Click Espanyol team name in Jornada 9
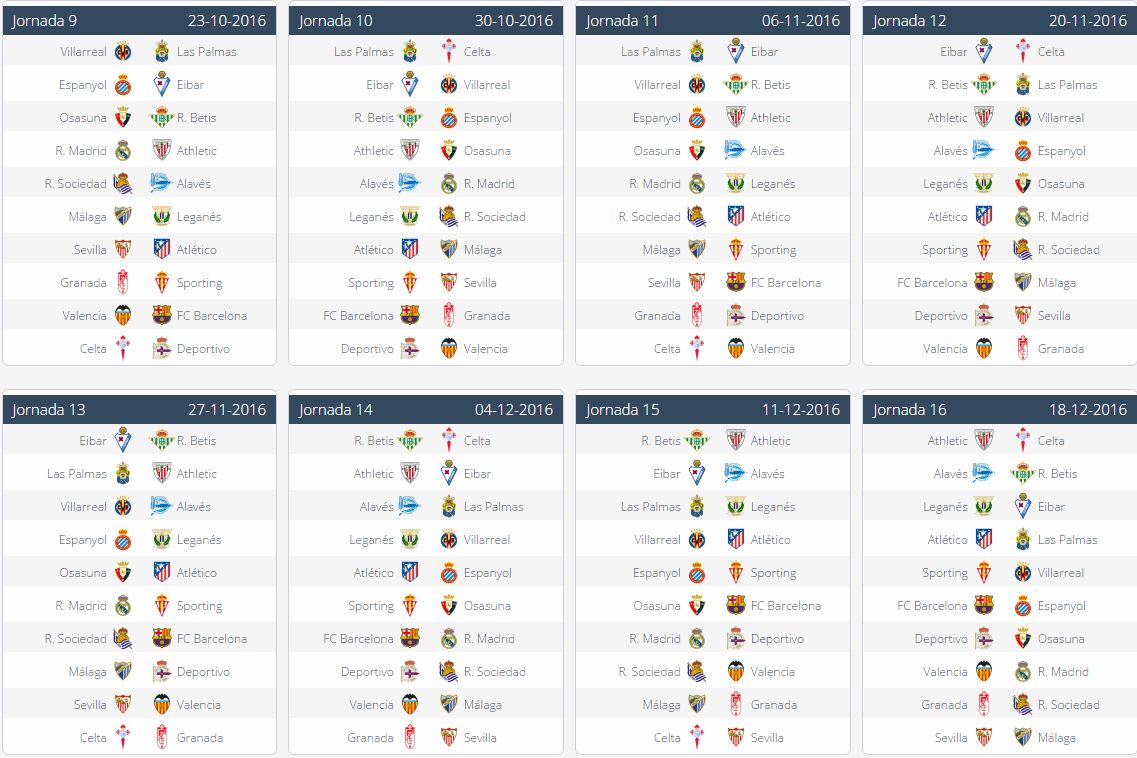 click(x=83, y=85)
